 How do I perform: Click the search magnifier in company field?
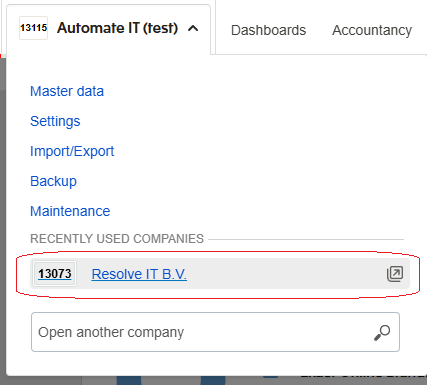382,332
